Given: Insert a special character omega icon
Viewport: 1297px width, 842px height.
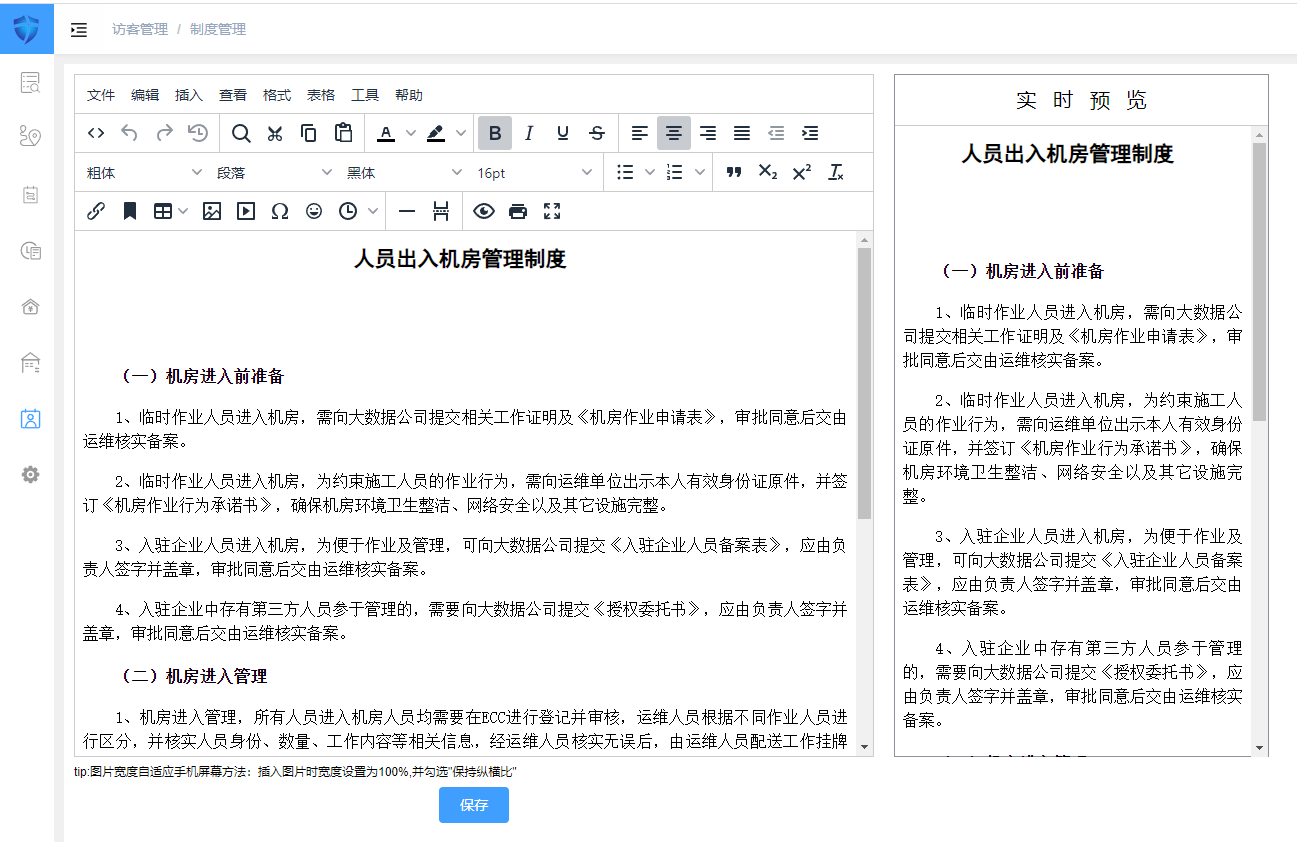Looking at the screenshot, I should tap(280, 211).
